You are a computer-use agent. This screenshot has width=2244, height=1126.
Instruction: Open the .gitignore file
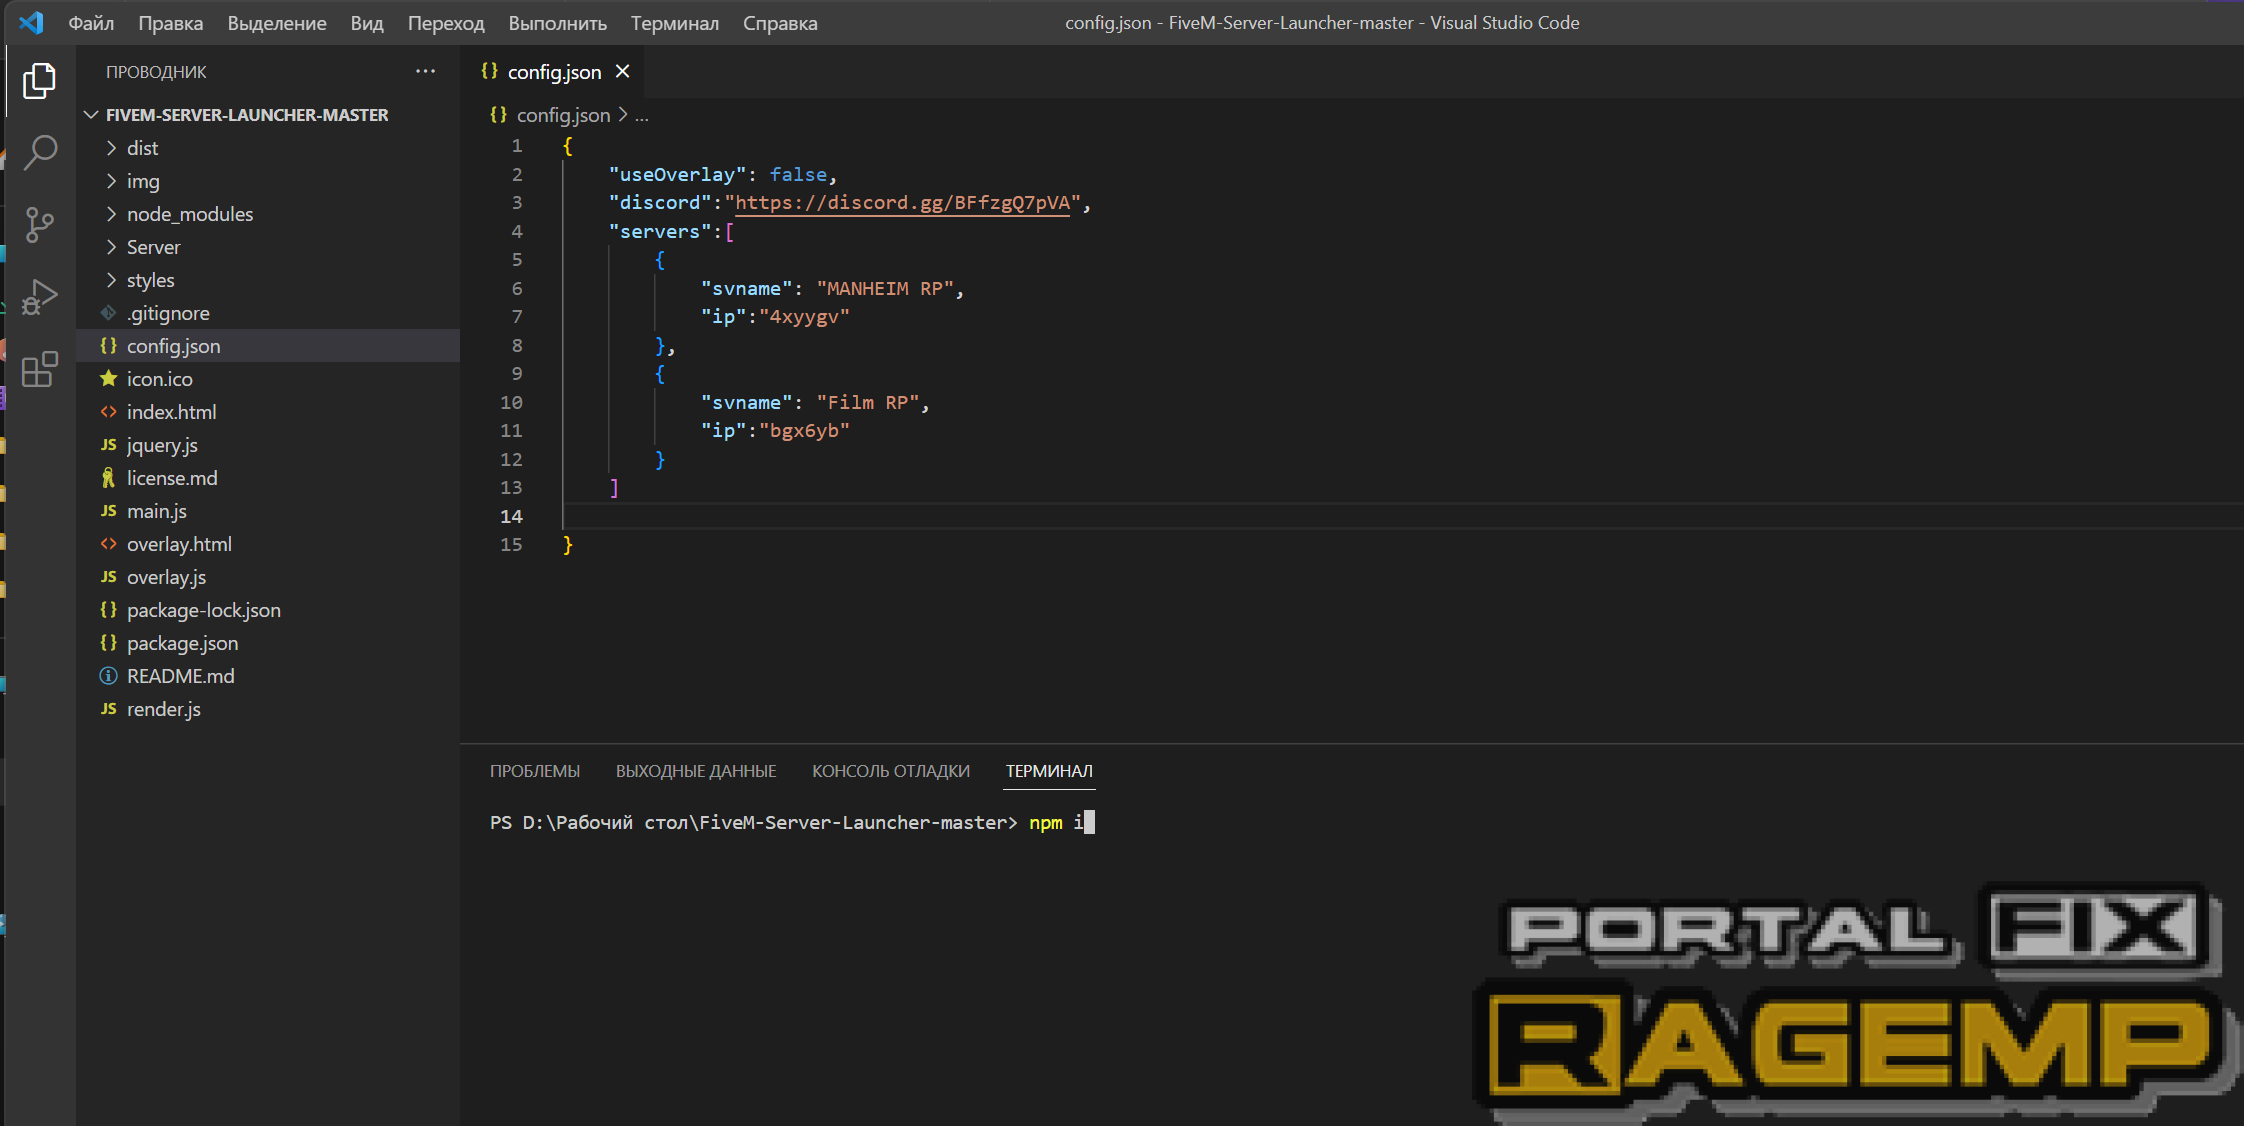point(268,313)
